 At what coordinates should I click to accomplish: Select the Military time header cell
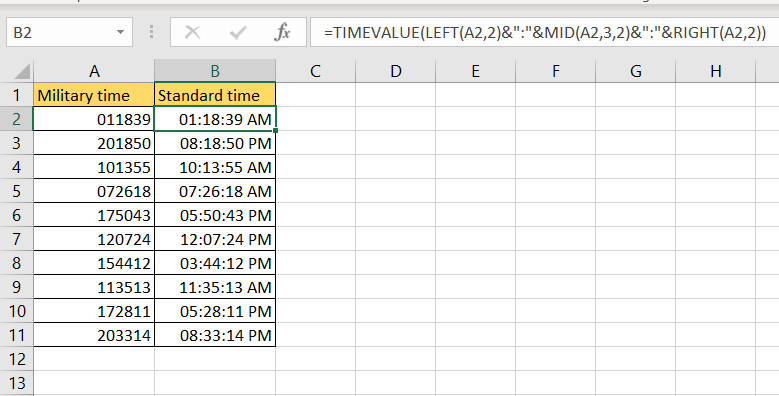point(94,95)
